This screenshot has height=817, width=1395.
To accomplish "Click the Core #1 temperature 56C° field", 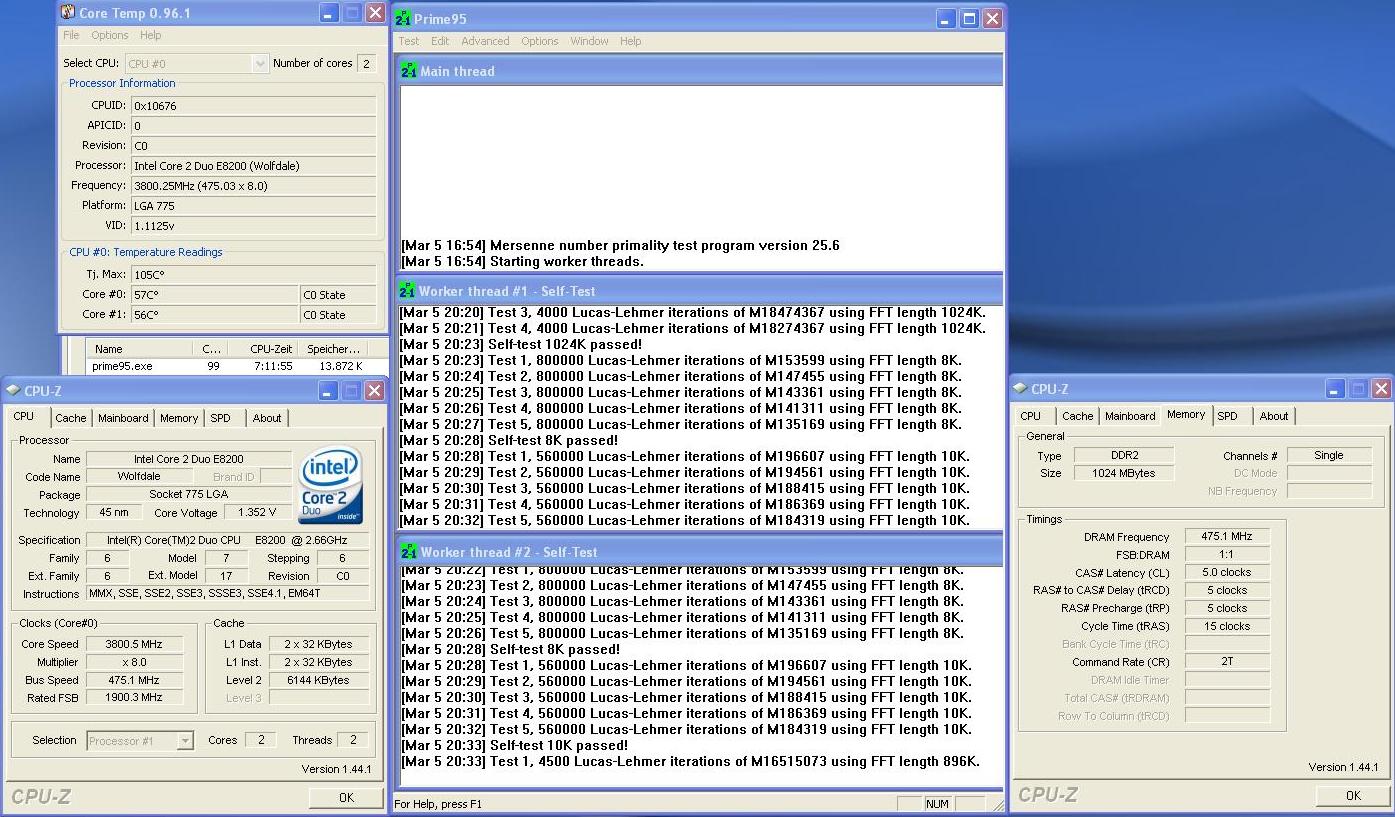I will click(215, 314).
